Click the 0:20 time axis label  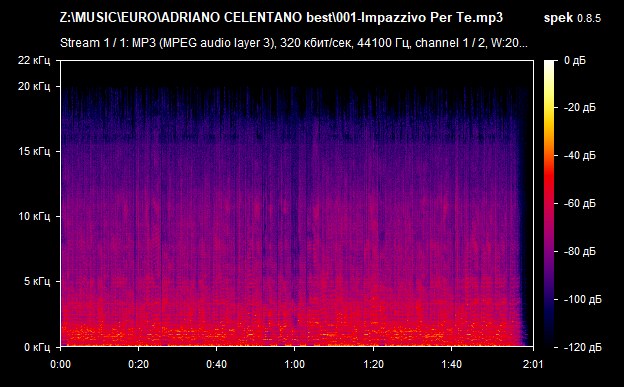[x=138, y=364]
